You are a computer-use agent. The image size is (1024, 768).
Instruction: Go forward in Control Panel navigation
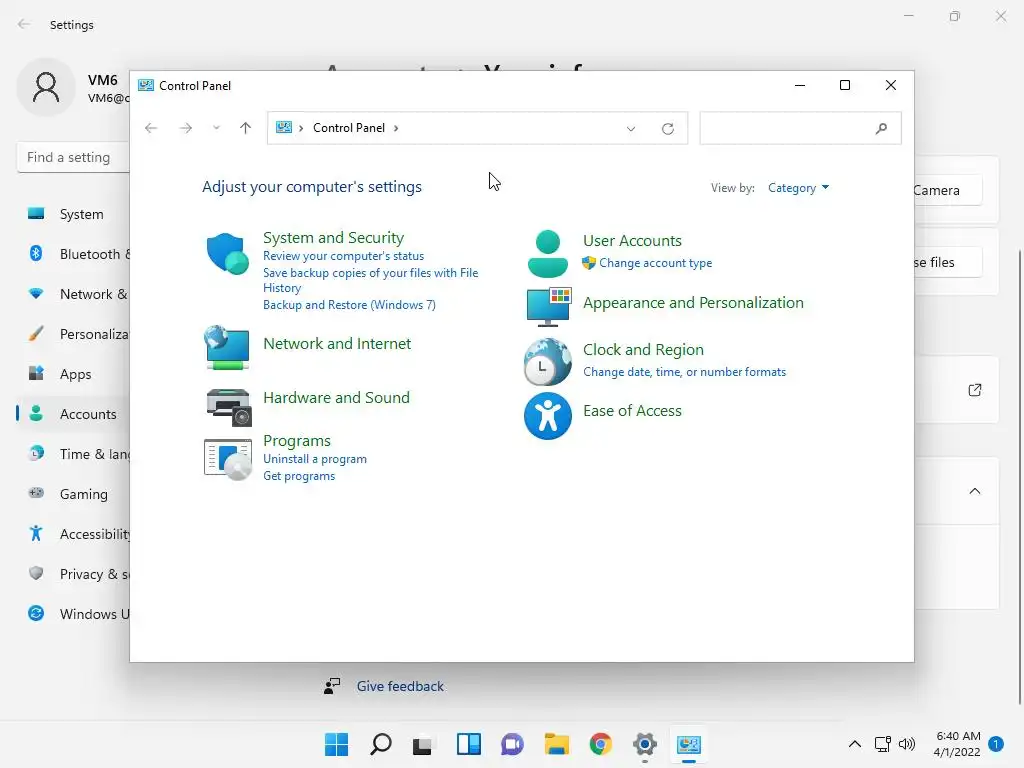click(x=186, y=128)
